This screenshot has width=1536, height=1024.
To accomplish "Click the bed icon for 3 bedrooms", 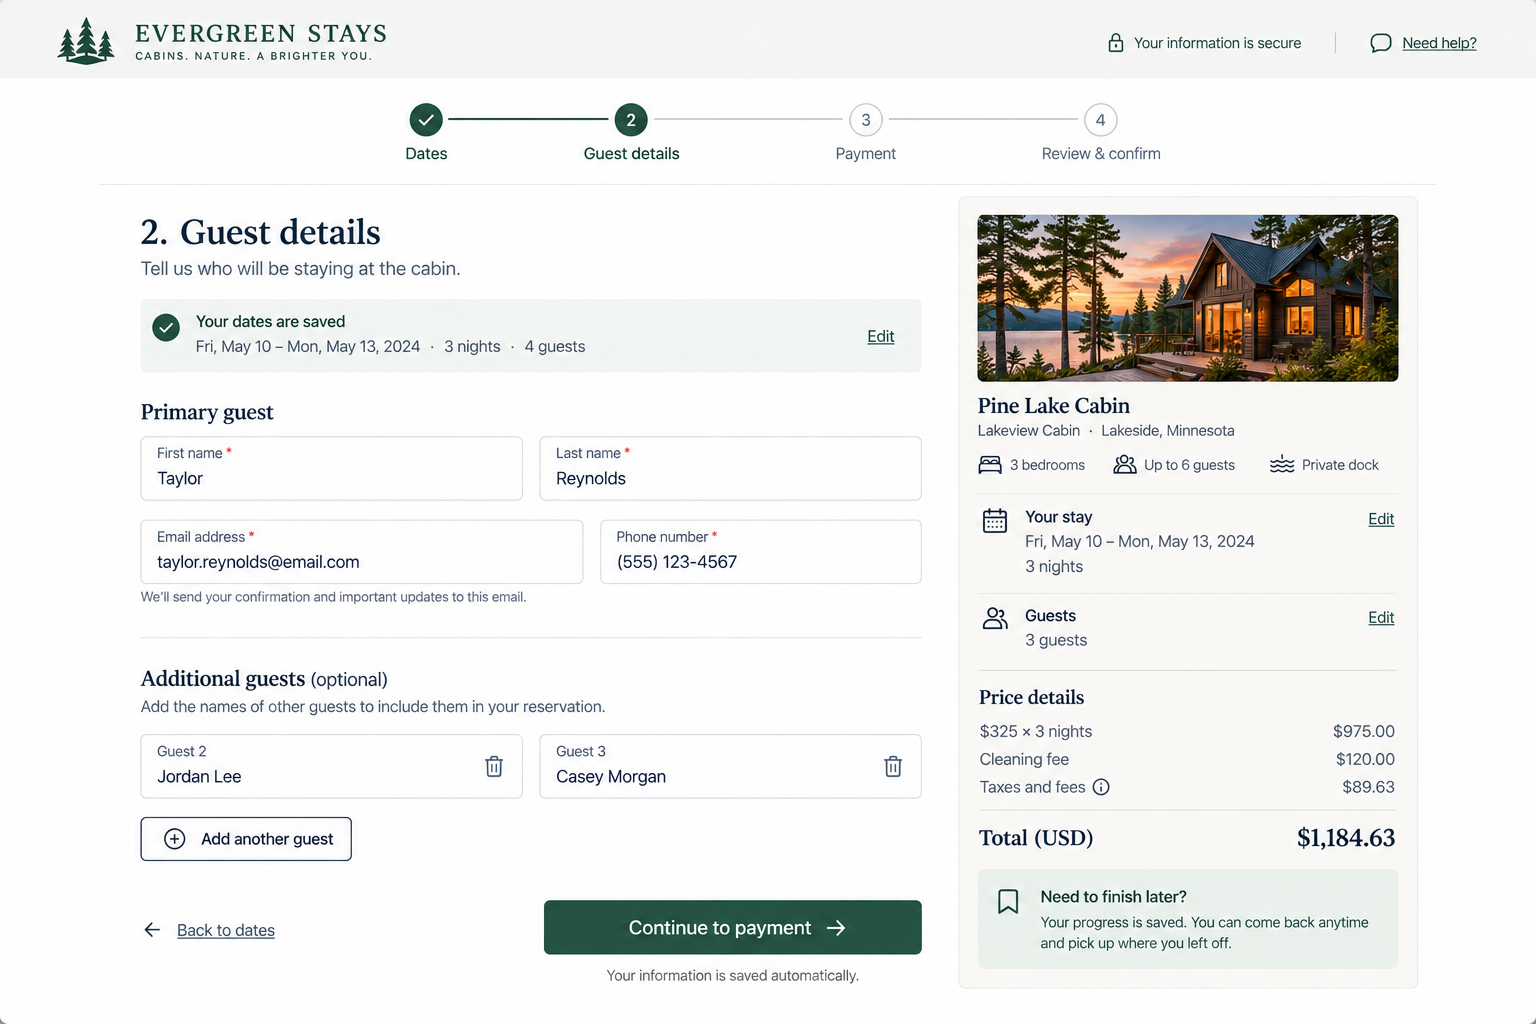I will pyautogui.click(x=990, y=465).
